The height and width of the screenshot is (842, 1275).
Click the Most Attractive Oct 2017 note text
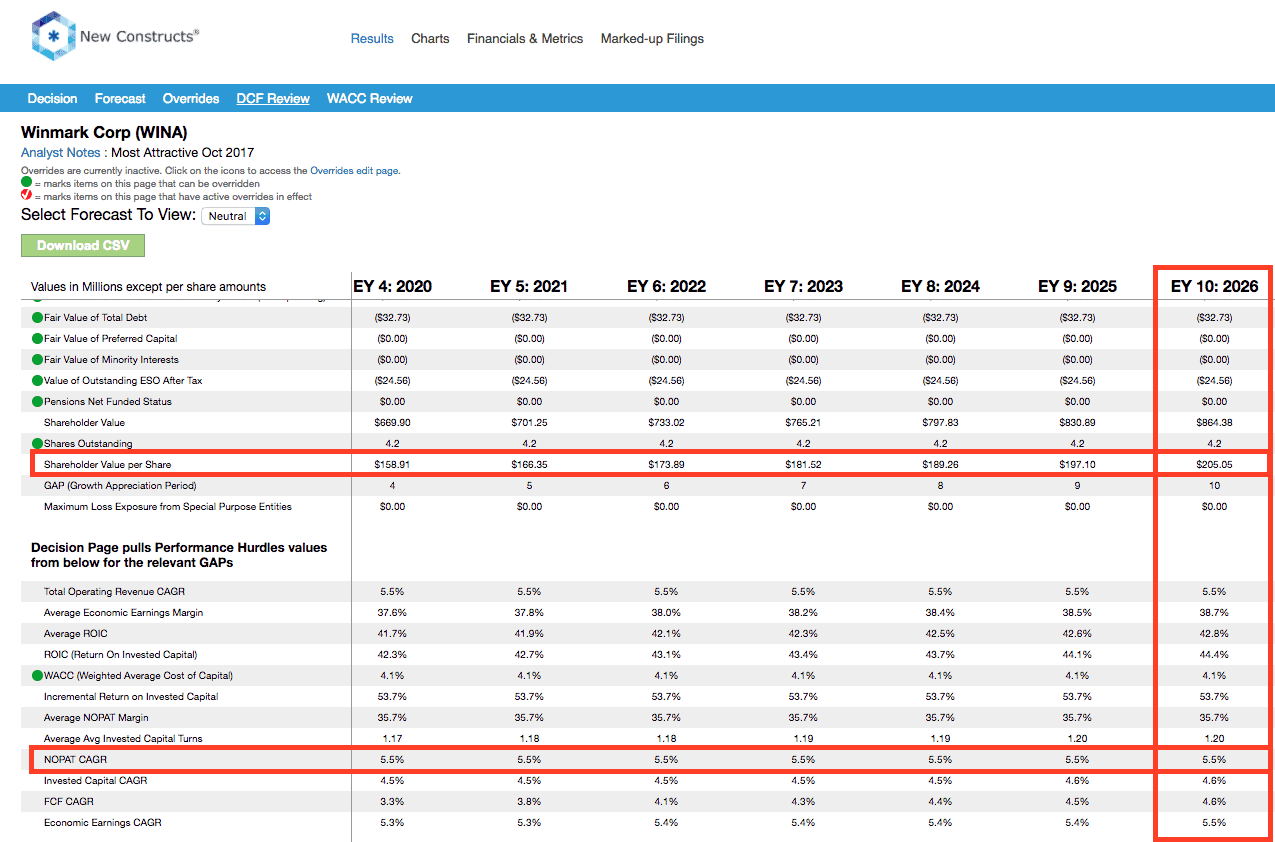182,153
